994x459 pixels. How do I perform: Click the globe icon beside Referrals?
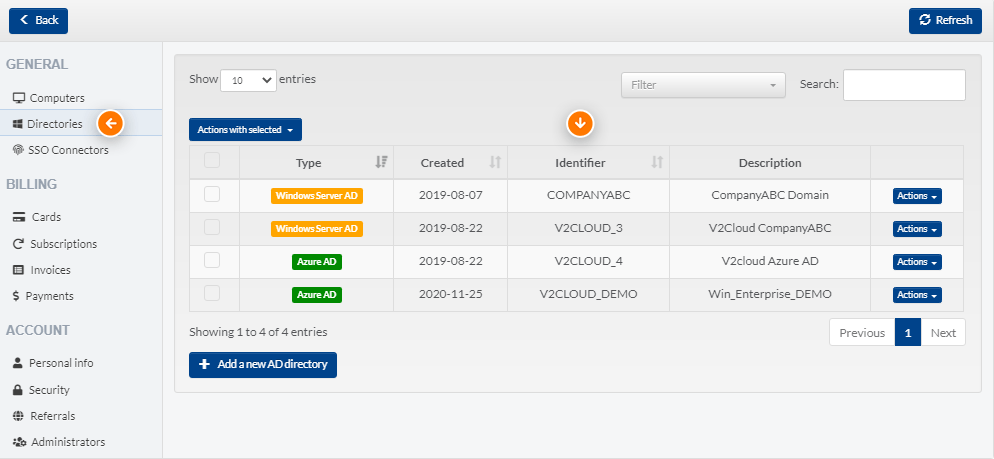tap(18, 416)
